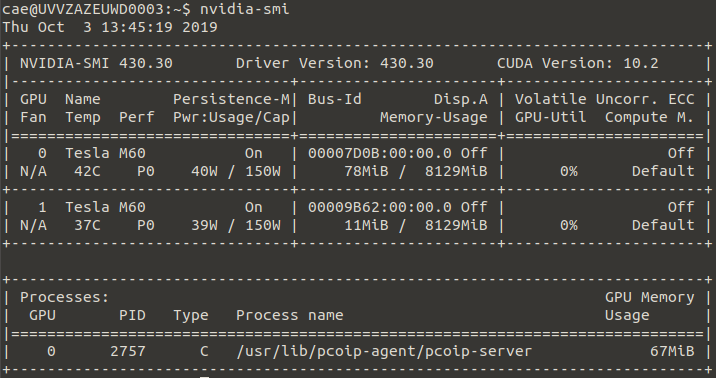Click the 42C temperature reading
The height and width of the screenshot is (378, 716).
click(87, 171)
